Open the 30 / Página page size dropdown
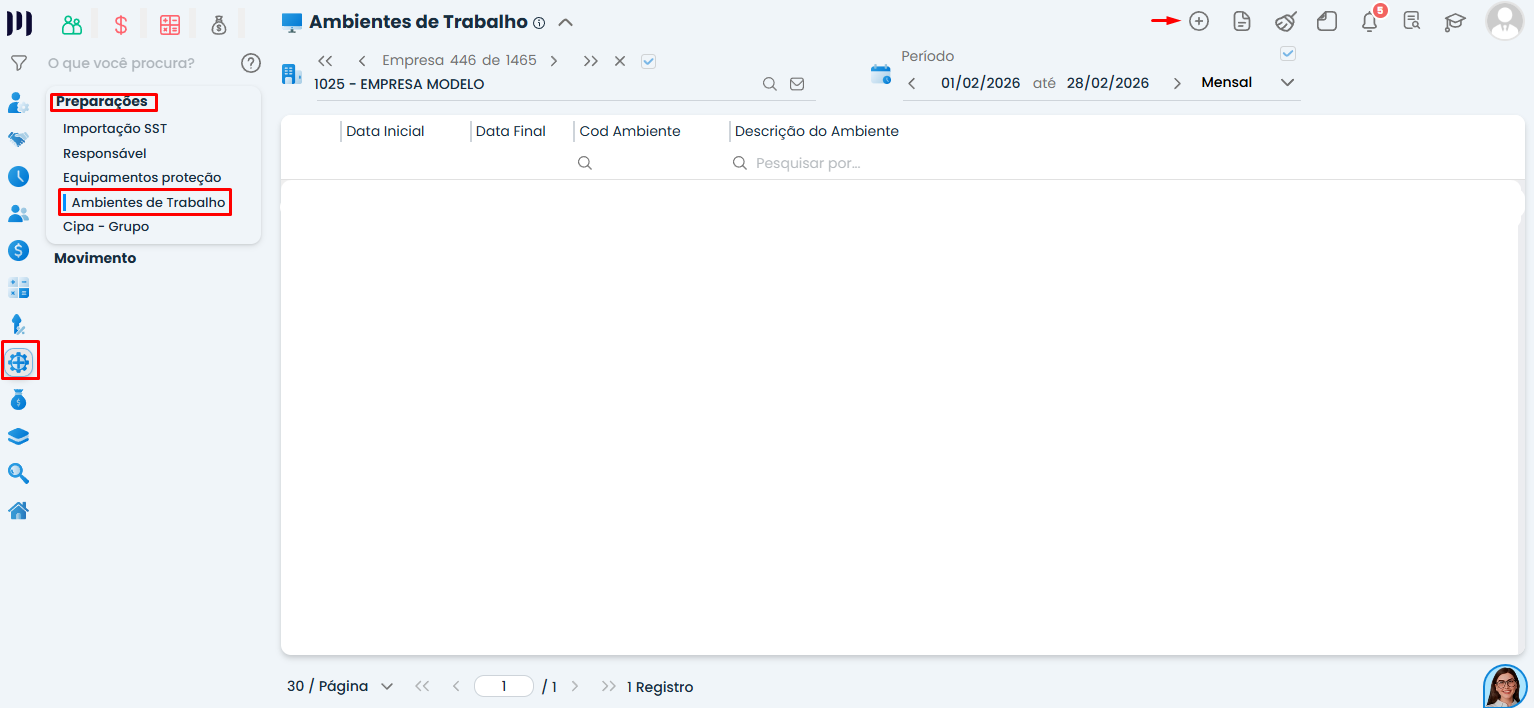The height and width of the screenshot is (708, 1534). (340, 686)
